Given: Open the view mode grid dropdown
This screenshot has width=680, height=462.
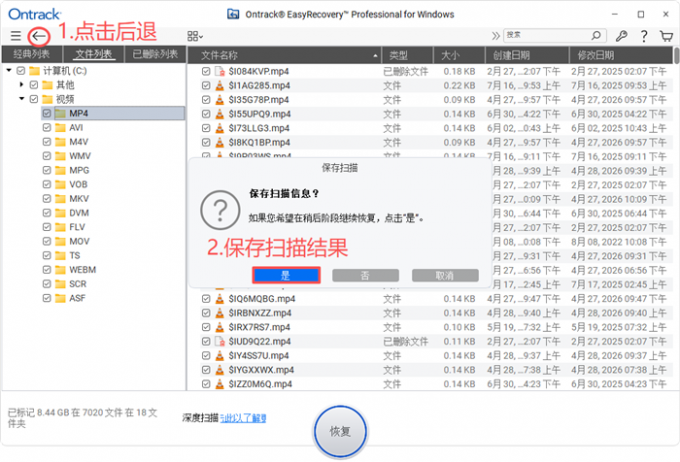Looking at the screenshot, I should [195, 36].
